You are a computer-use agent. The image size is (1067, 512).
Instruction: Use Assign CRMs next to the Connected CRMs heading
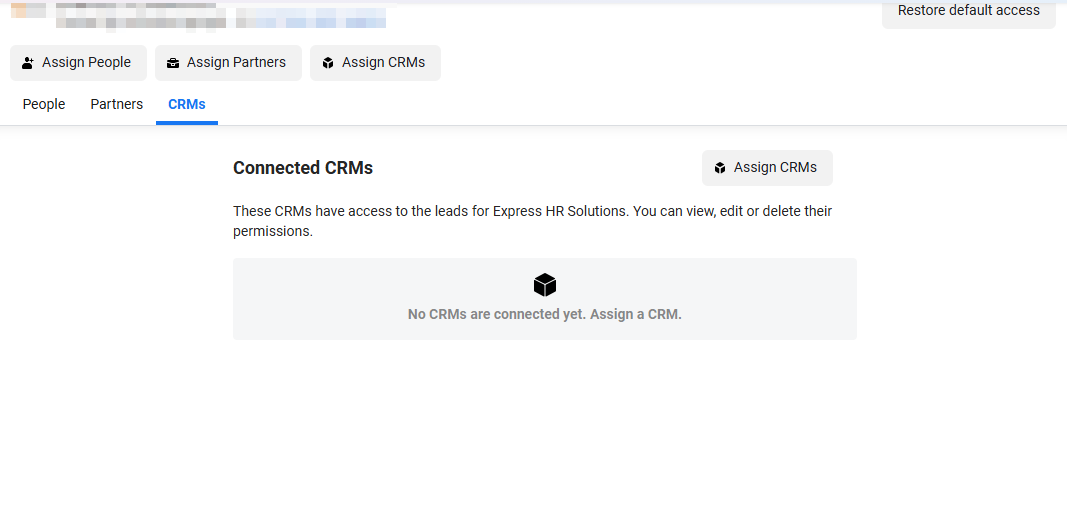(x=767, y=167)
